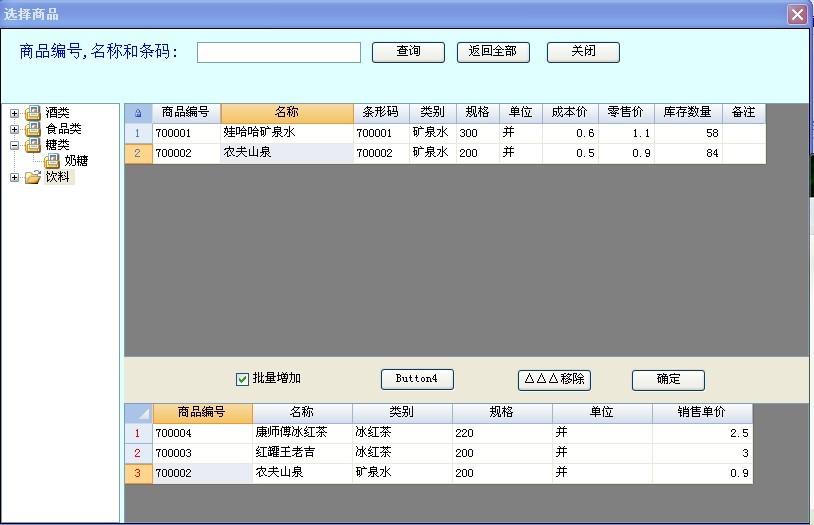The height and width of the screenshot is (525, 814).
Task: Select row header 2 of 红罐王老吉
Action: [138, 453]
